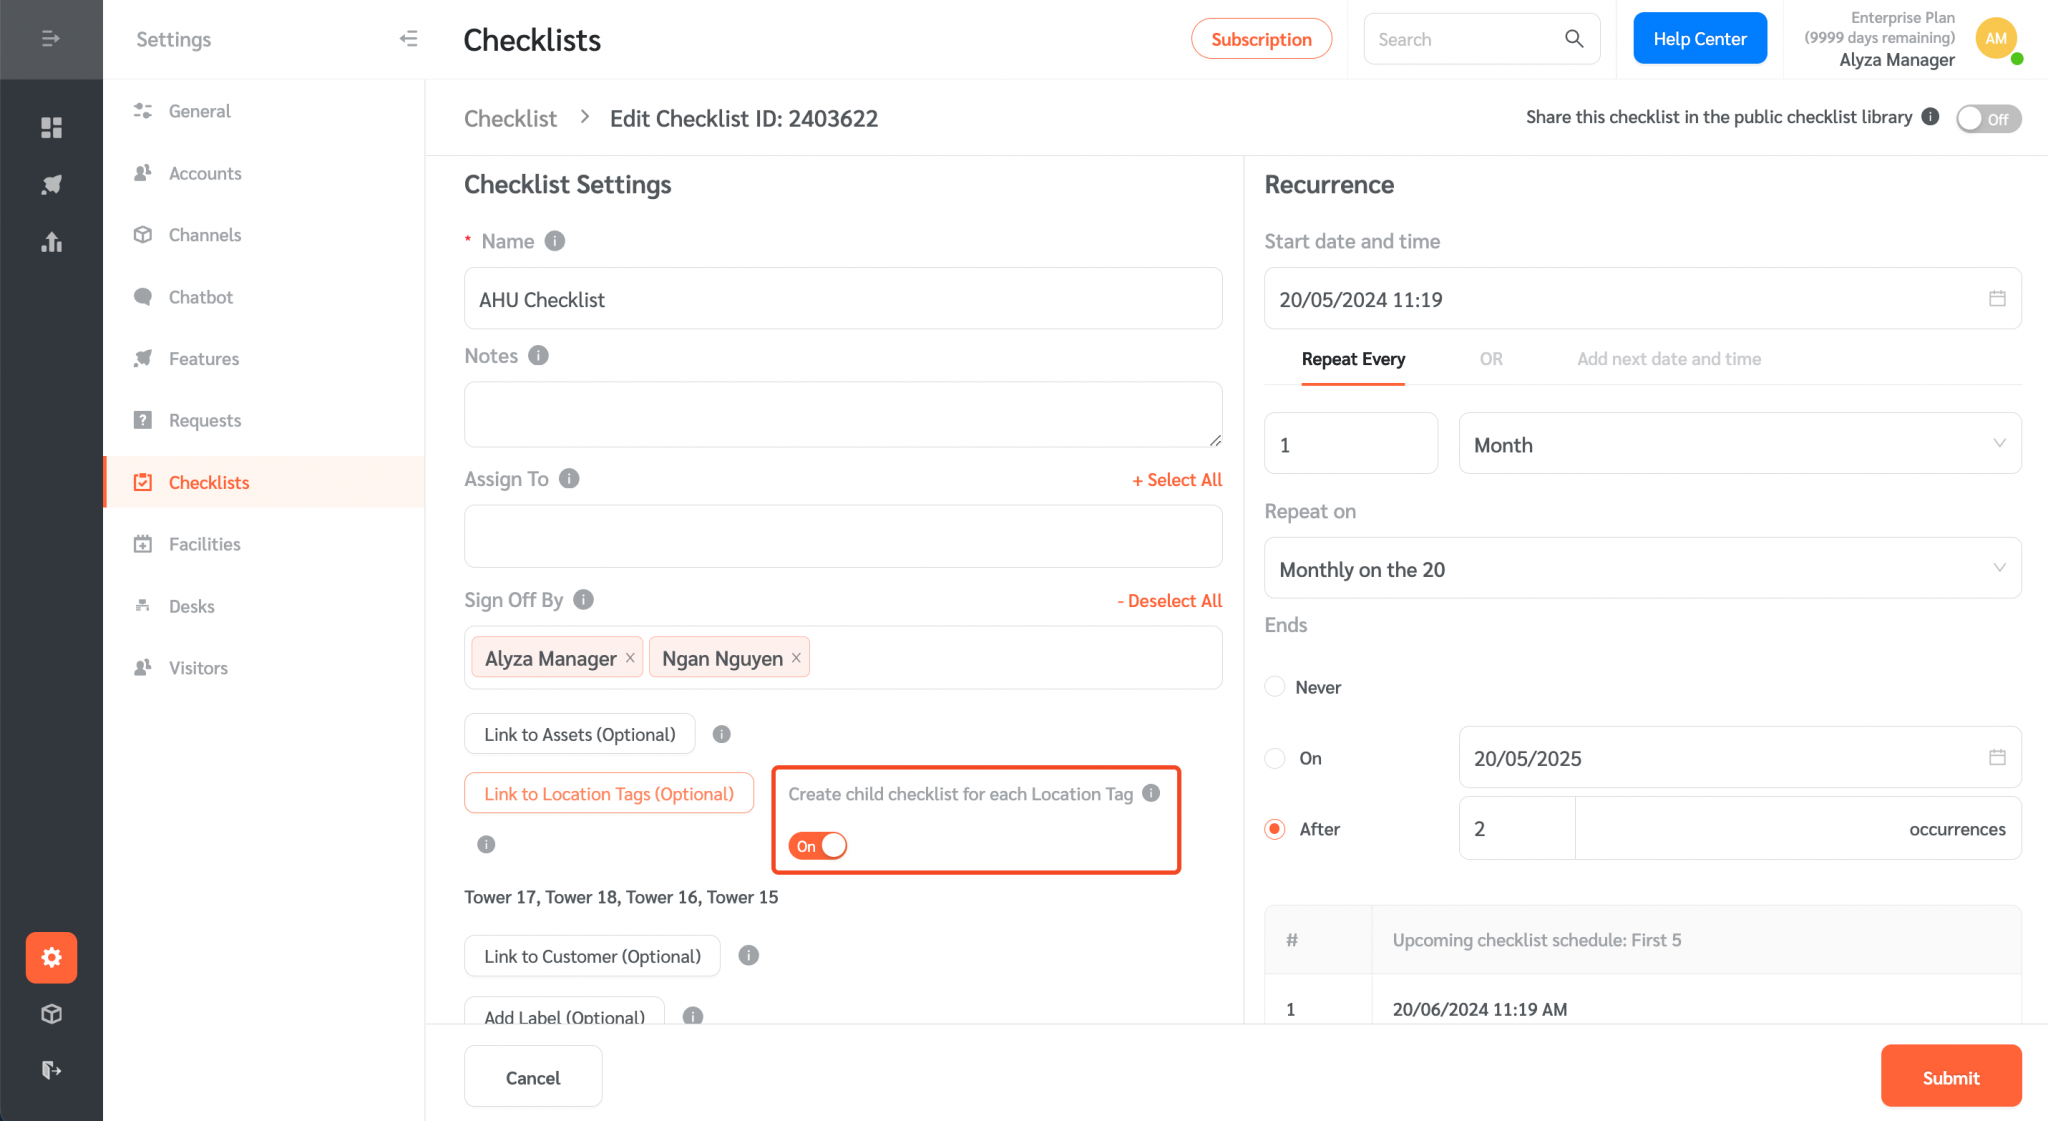Remove Ngan Nguyen from Sign Off By
2048x1121 pixels.
795,657
